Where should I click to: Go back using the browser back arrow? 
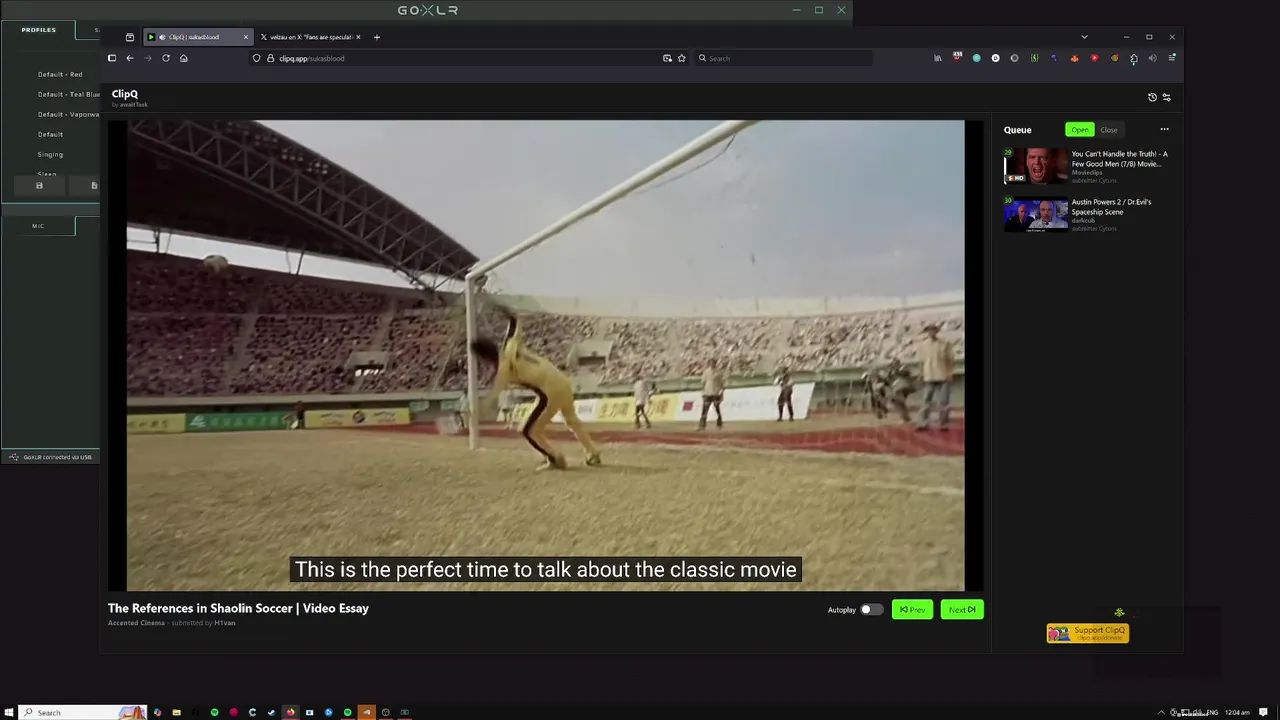click(130, 58)
